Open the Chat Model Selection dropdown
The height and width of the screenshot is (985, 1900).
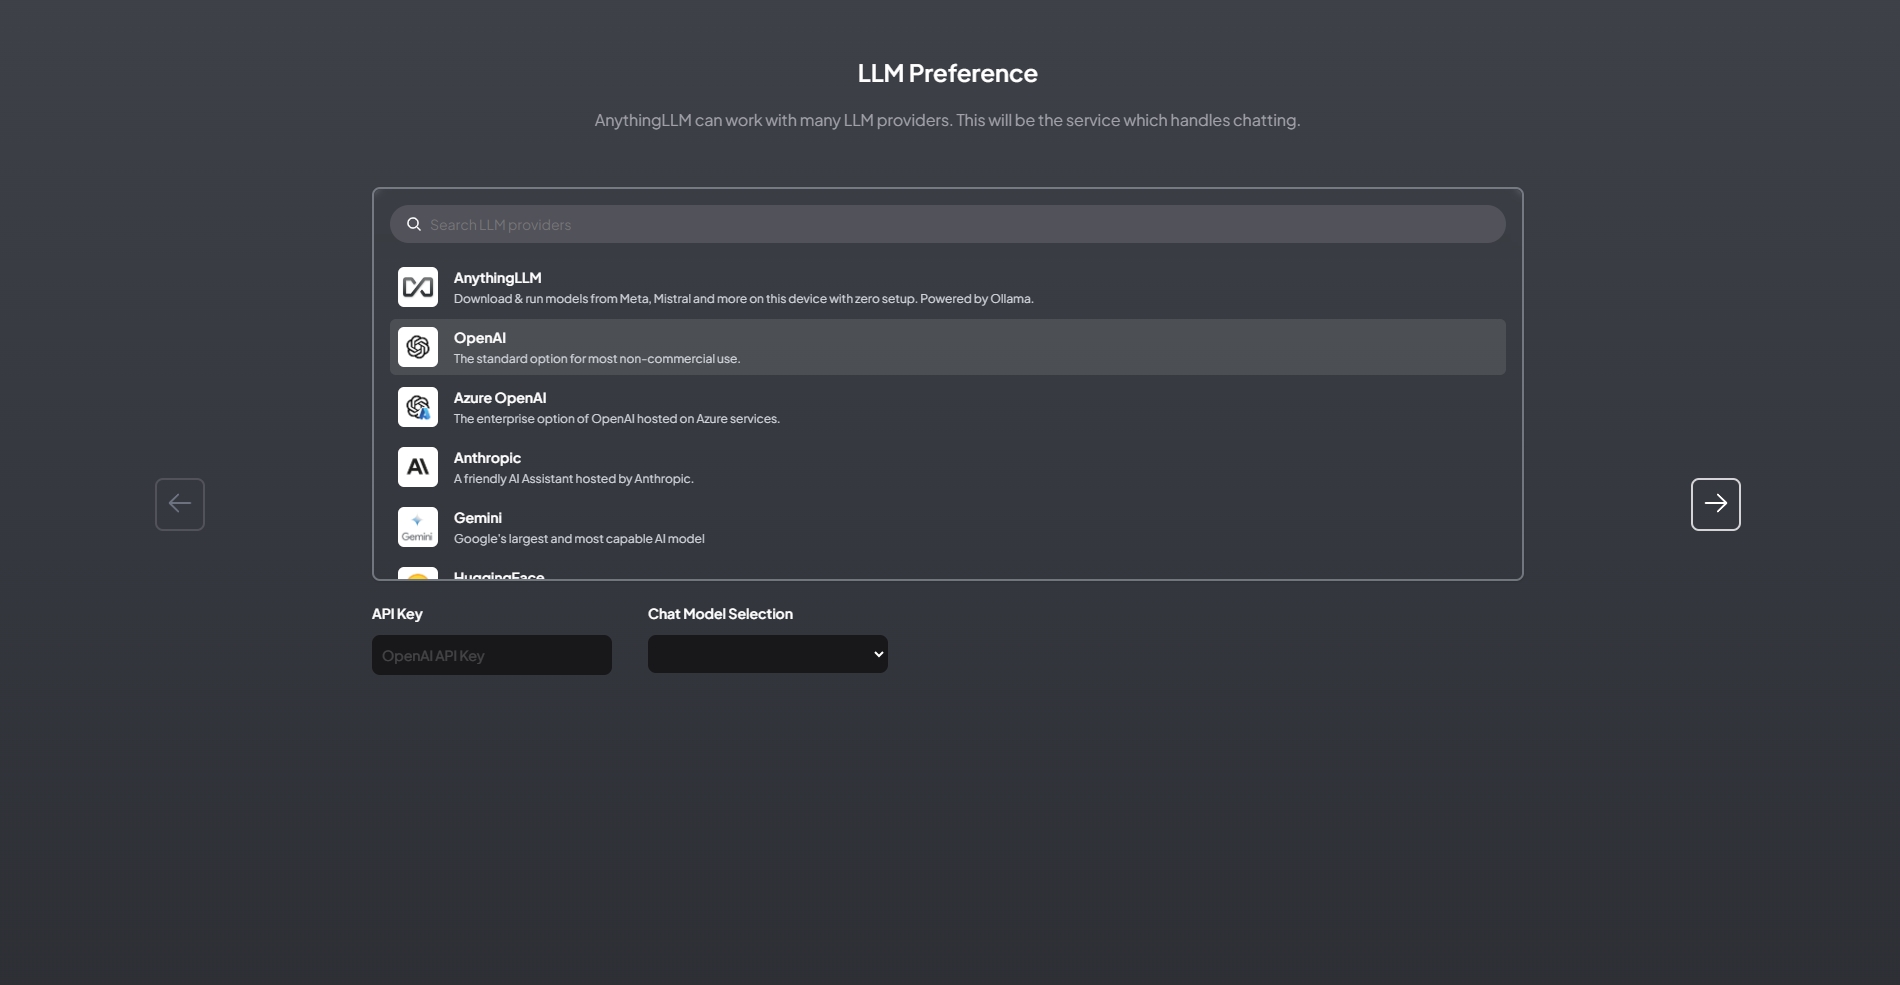tap(767, 654)
